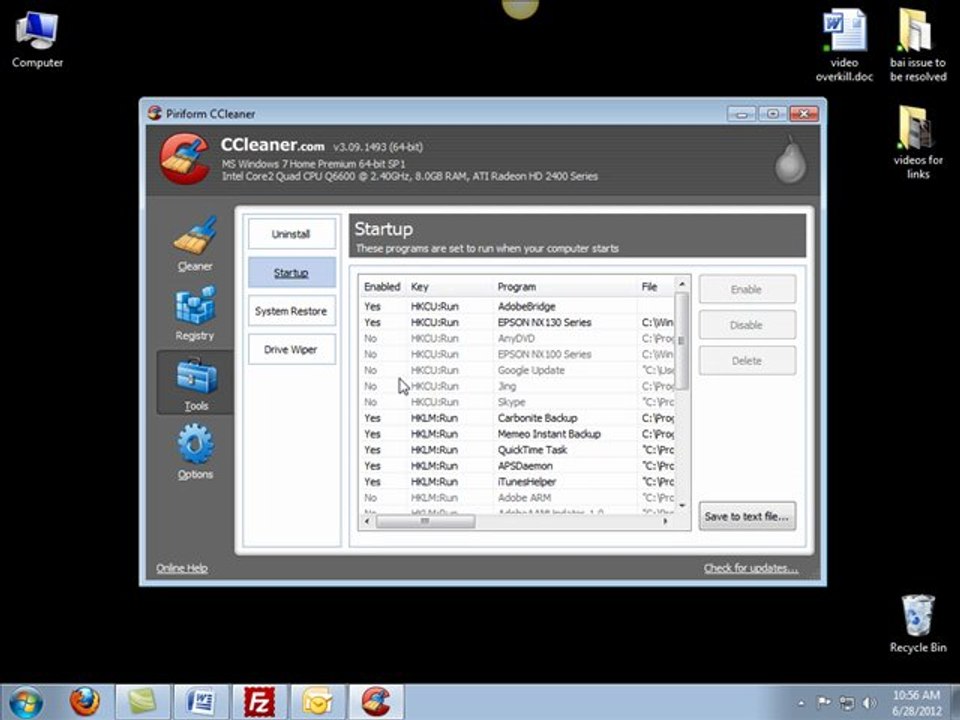Select the Memeo Instant Backup entry
The image size is (960, 720).
(517, 433)
